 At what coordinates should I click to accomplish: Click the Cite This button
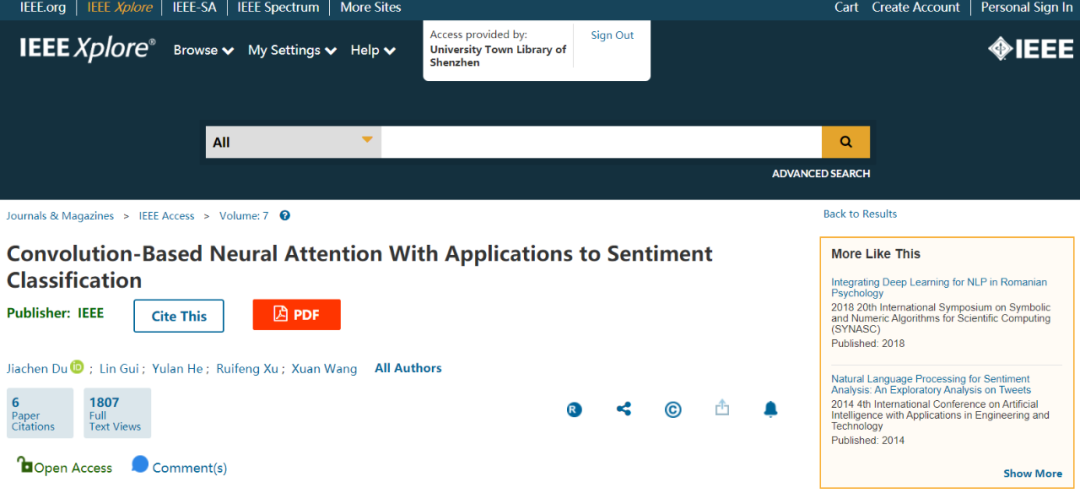coord(179,316)
